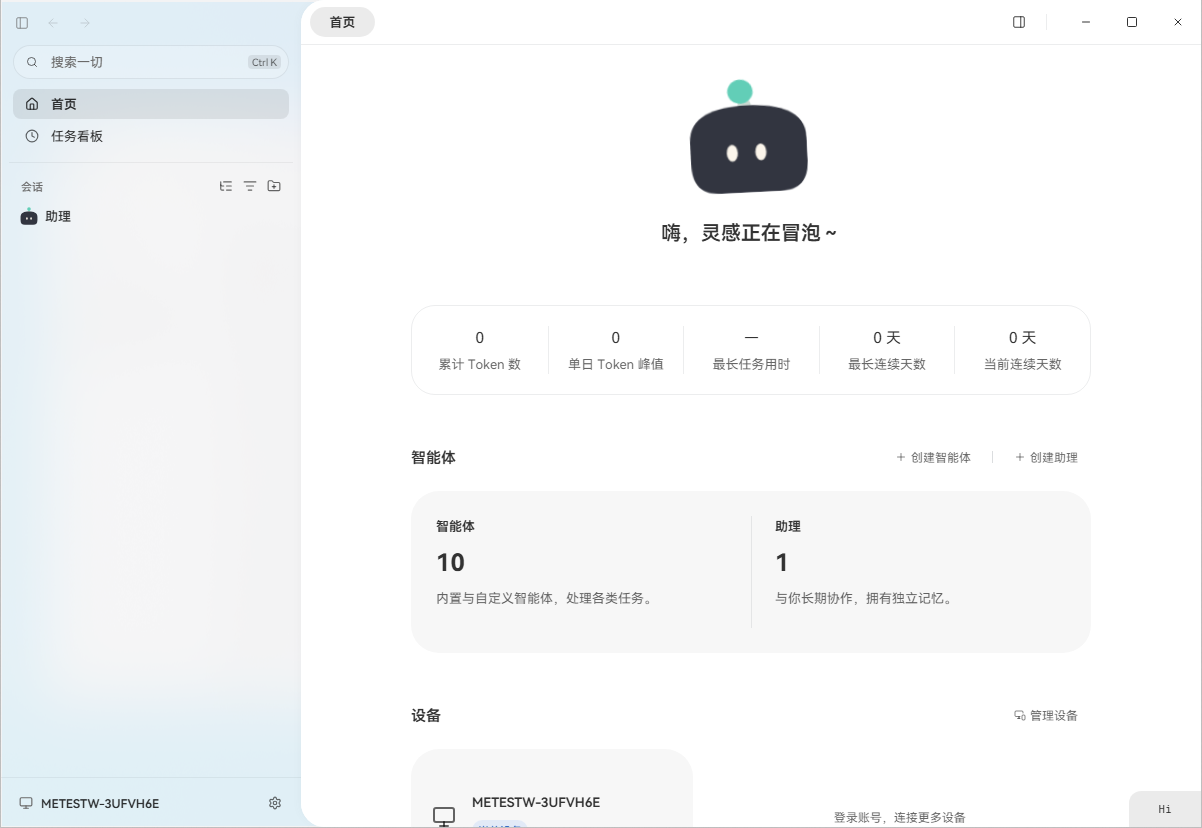
Task: Click the robot avatar next to 助理
Action: (29, 216)
